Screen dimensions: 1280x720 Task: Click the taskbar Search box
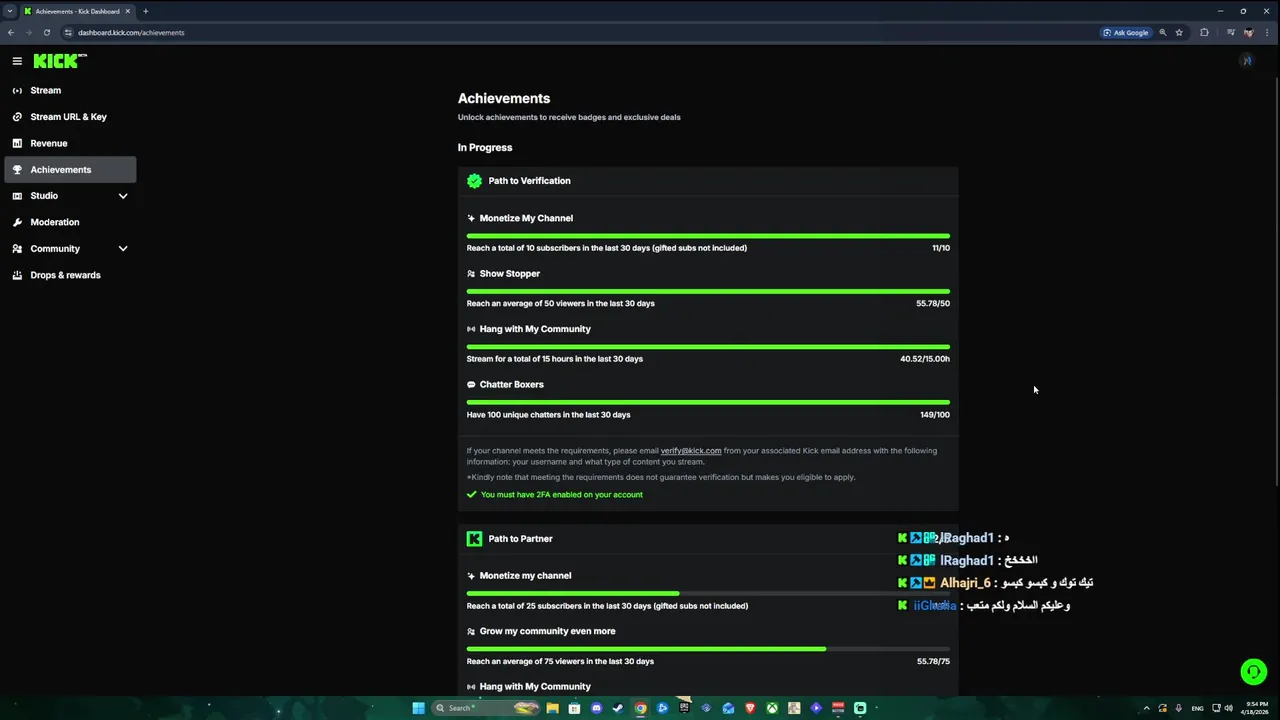coord(488,708)
